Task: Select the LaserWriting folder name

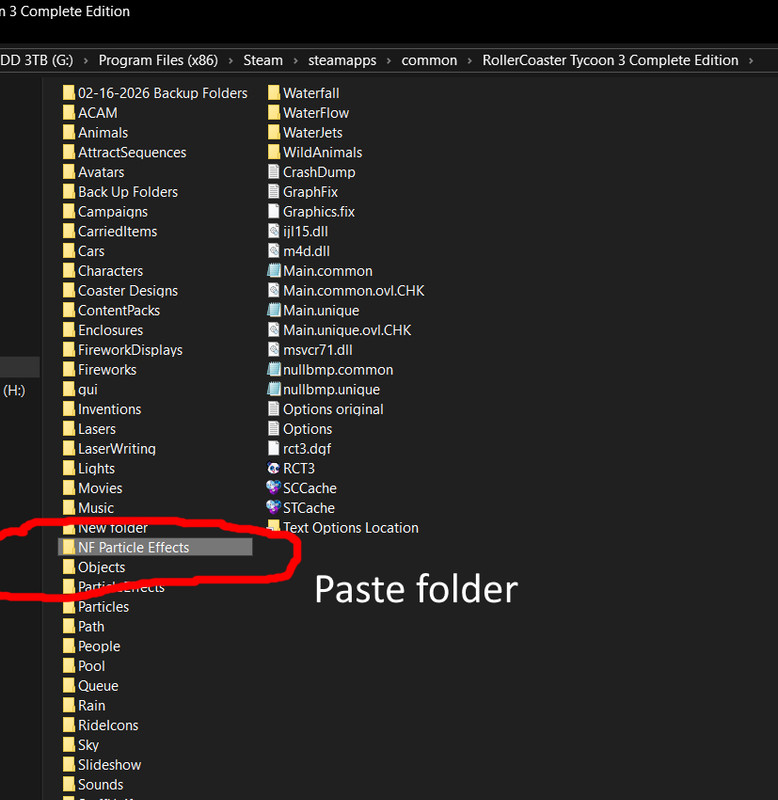Action: (117, 448)
